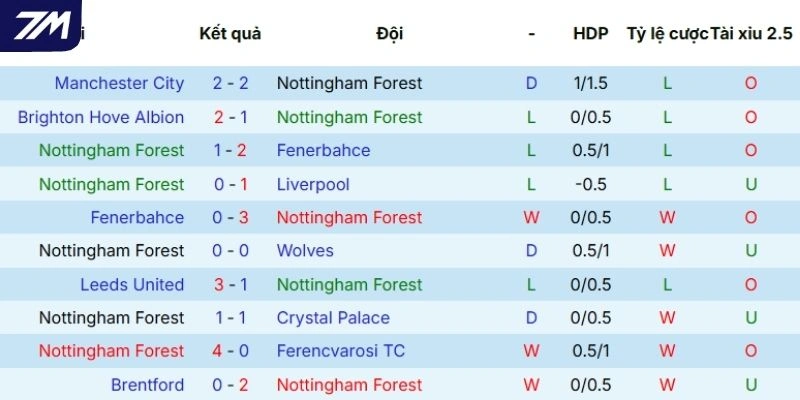
Task: Click the Tài xỉu 2.5 header
Action: (751, 33)
